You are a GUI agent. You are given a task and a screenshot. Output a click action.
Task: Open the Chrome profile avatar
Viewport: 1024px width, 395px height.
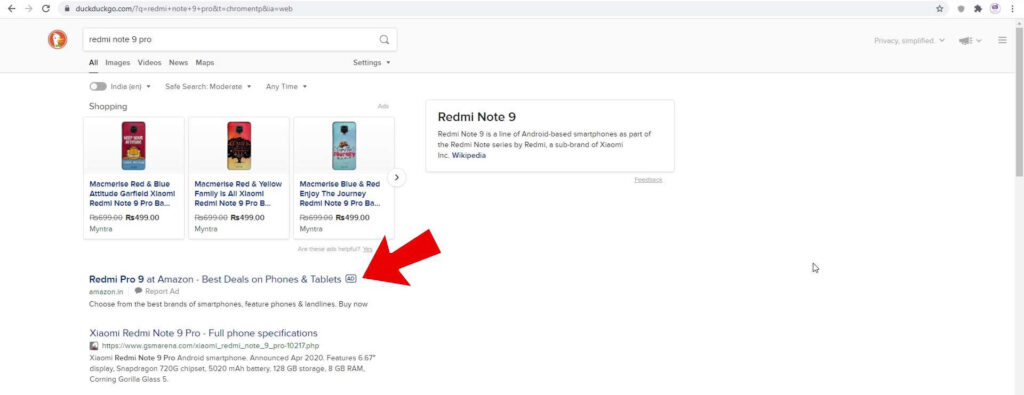coord(995,8)
